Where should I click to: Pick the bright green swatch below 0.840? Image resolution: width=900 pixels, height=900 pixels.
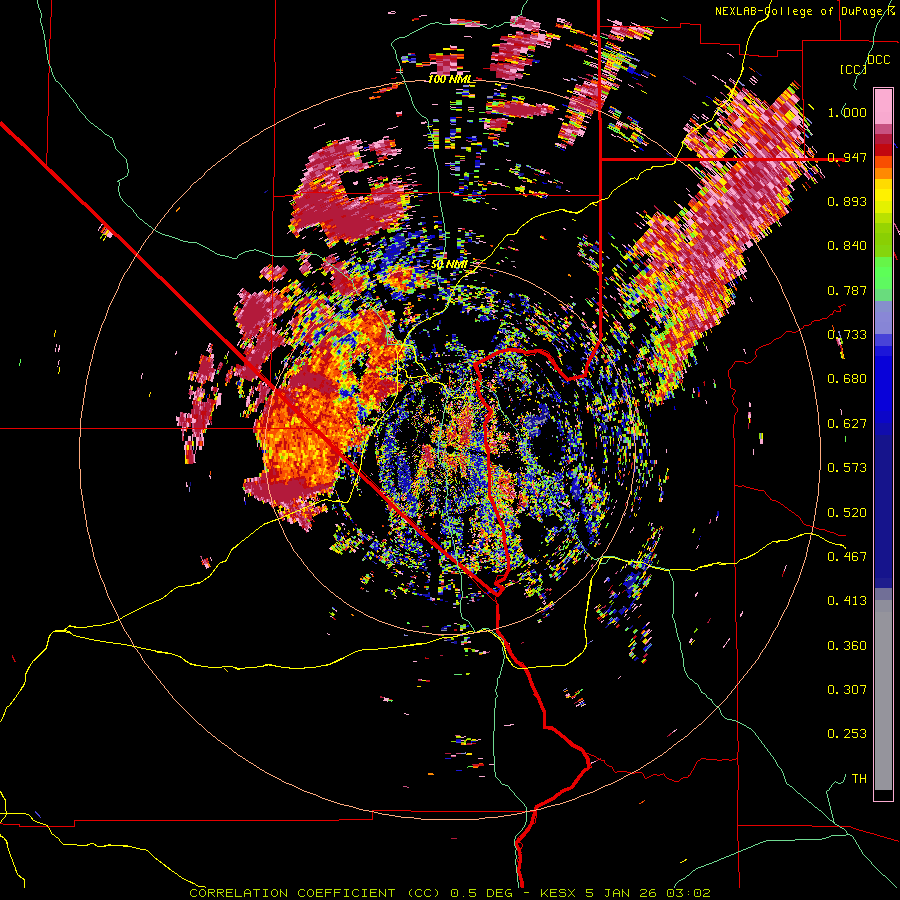click(x=883, y=273)
